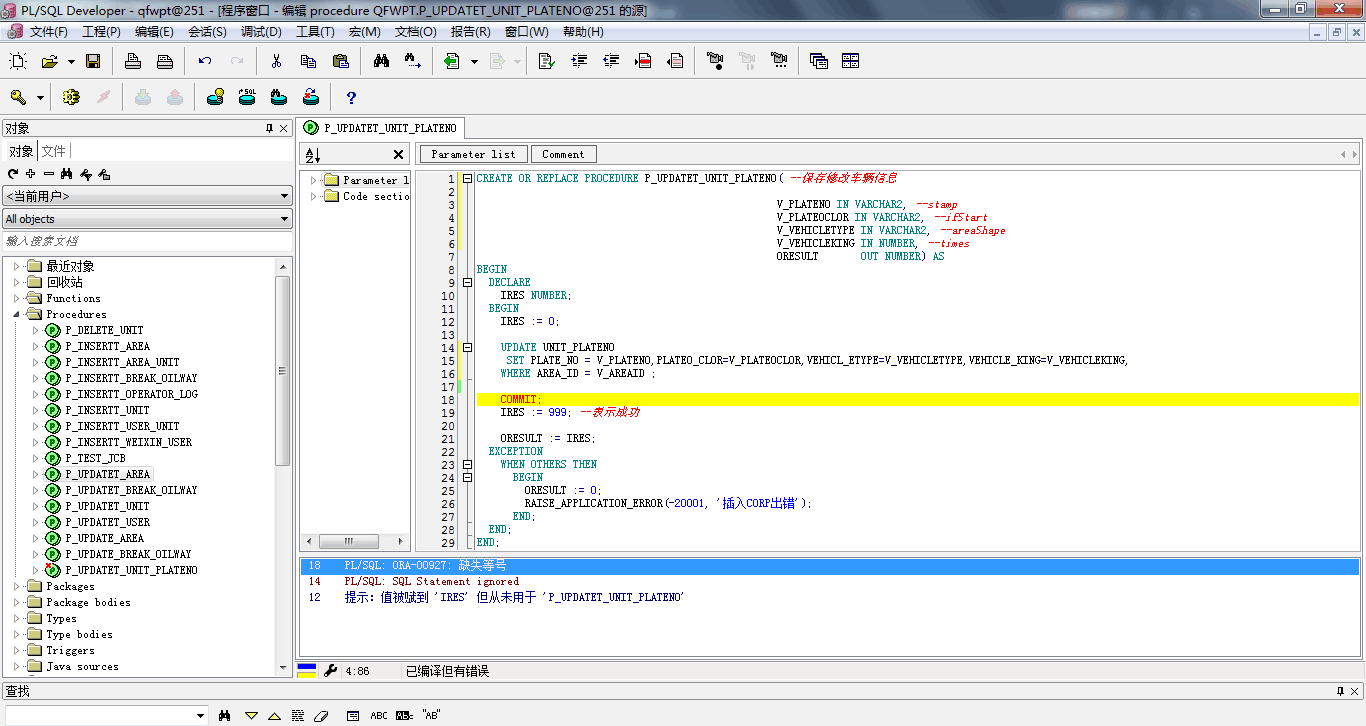The width and height of the screenshot is (1366, 726).
Task: Click the scissors Cut icon
Action: (x=276, y=62)
